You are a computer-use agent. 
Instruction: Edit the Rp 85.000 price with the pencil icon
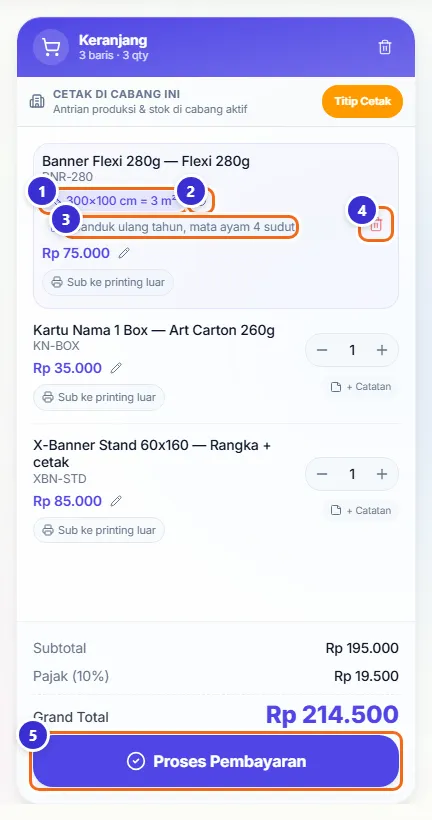[x=116, y=502]
